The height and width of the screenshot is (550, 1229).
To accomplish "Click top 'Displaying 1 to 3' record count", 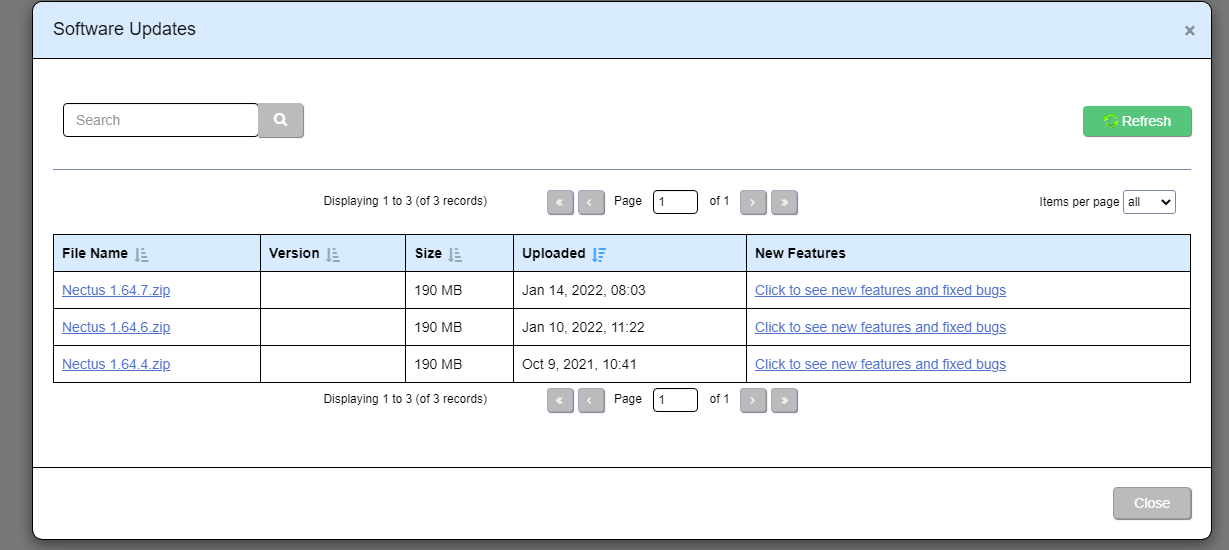I will [x=405, y=201].
